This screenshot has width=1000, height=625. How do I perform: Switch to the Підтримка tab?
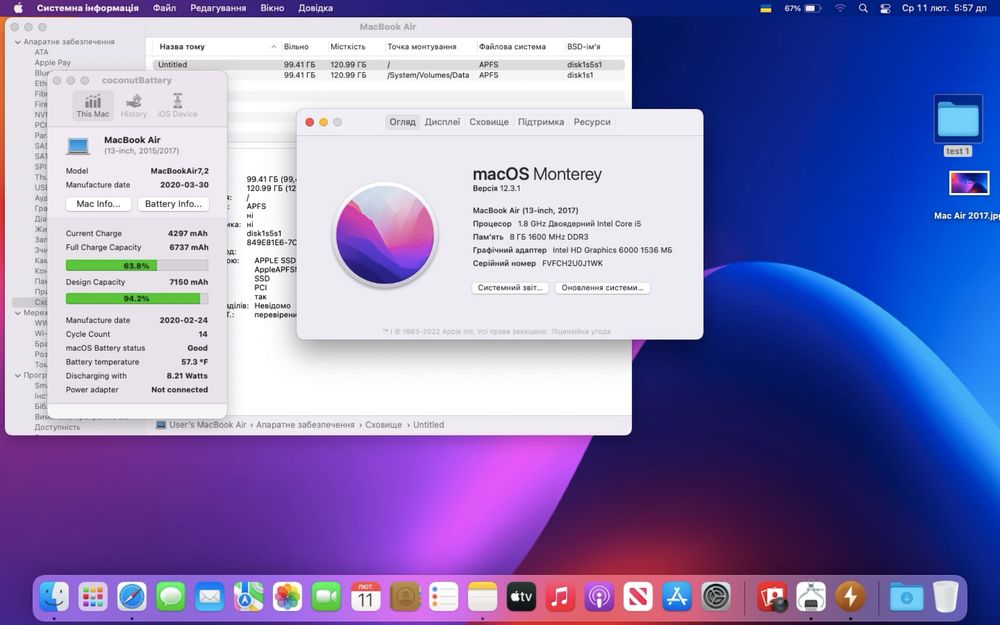click(x=541, y=122)
